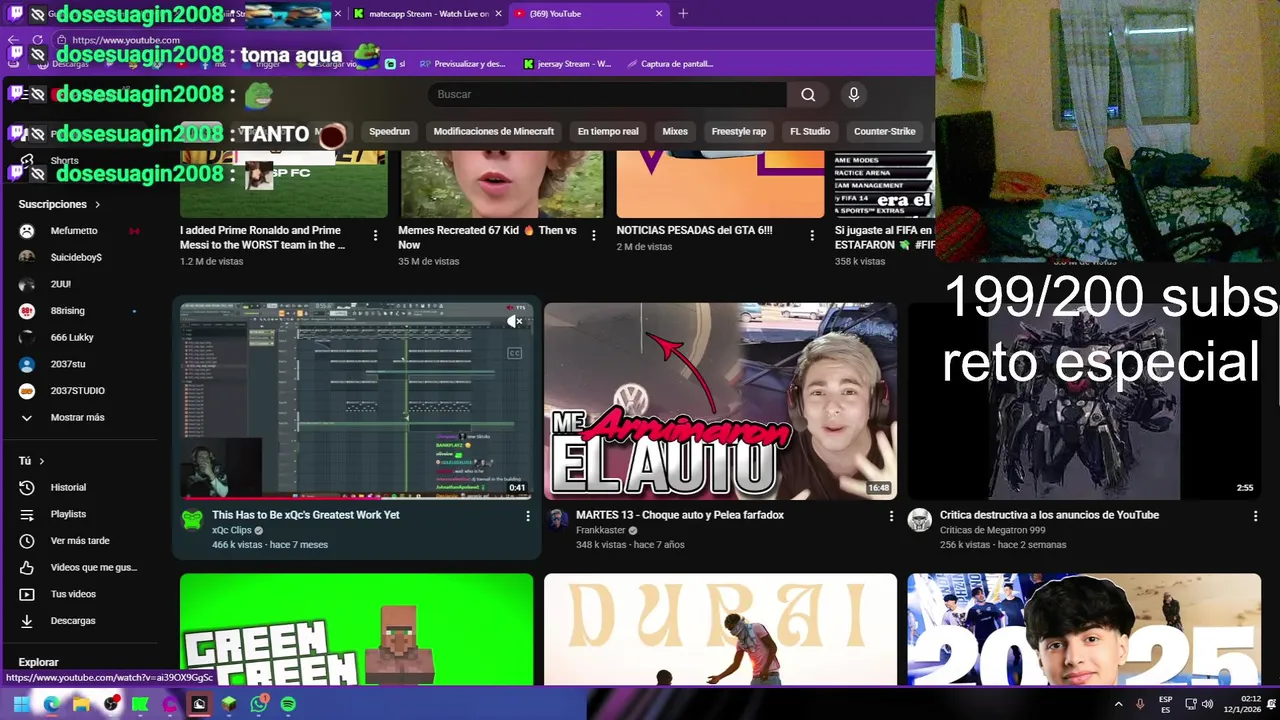Viewport: 1280px width, 720px height.
Task: Filter feed by Mixes chip
Action: [675, 131]
